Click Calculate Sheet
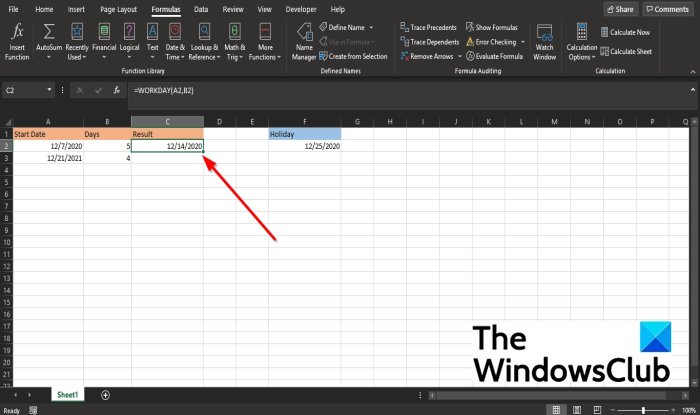Image resolution: width=700 pixels, height=415 pixels. [x=626, y=51]
